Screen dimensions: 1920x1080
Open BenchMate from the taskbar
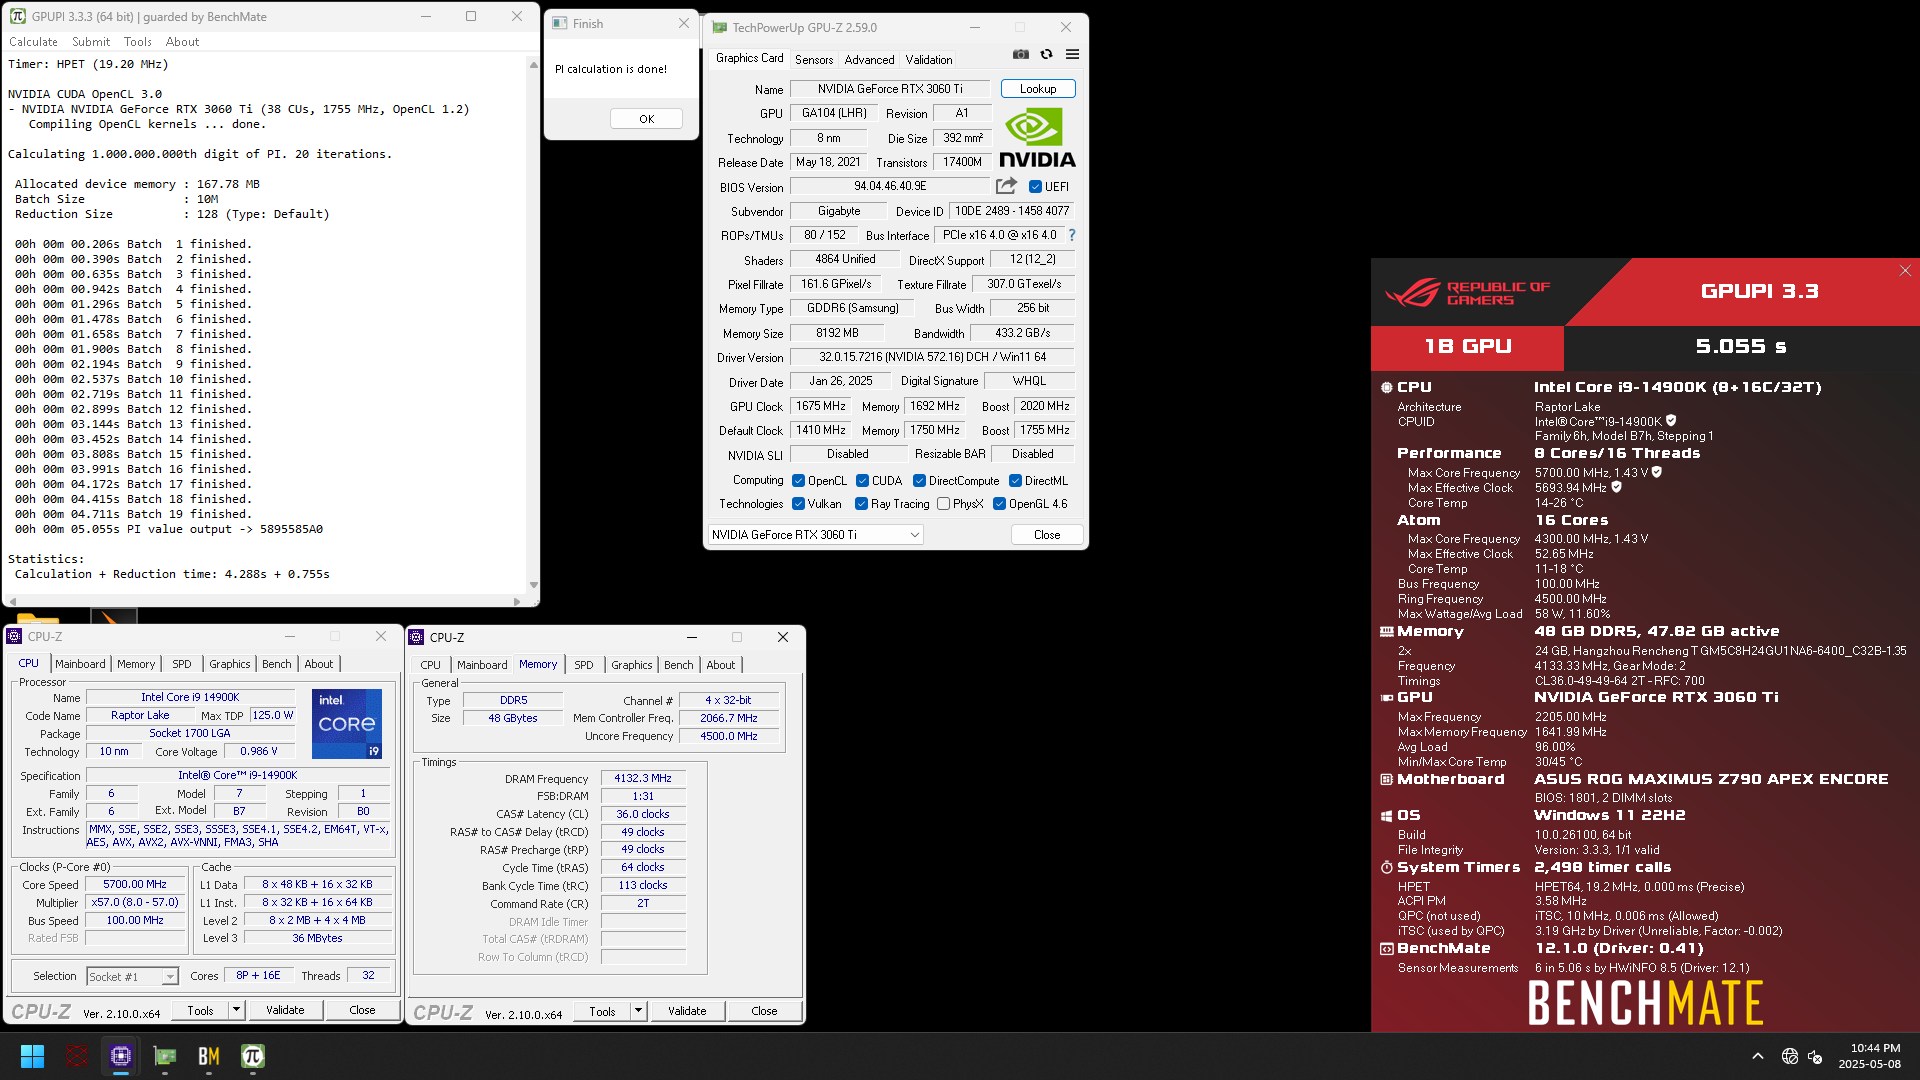click(209, 1056)
